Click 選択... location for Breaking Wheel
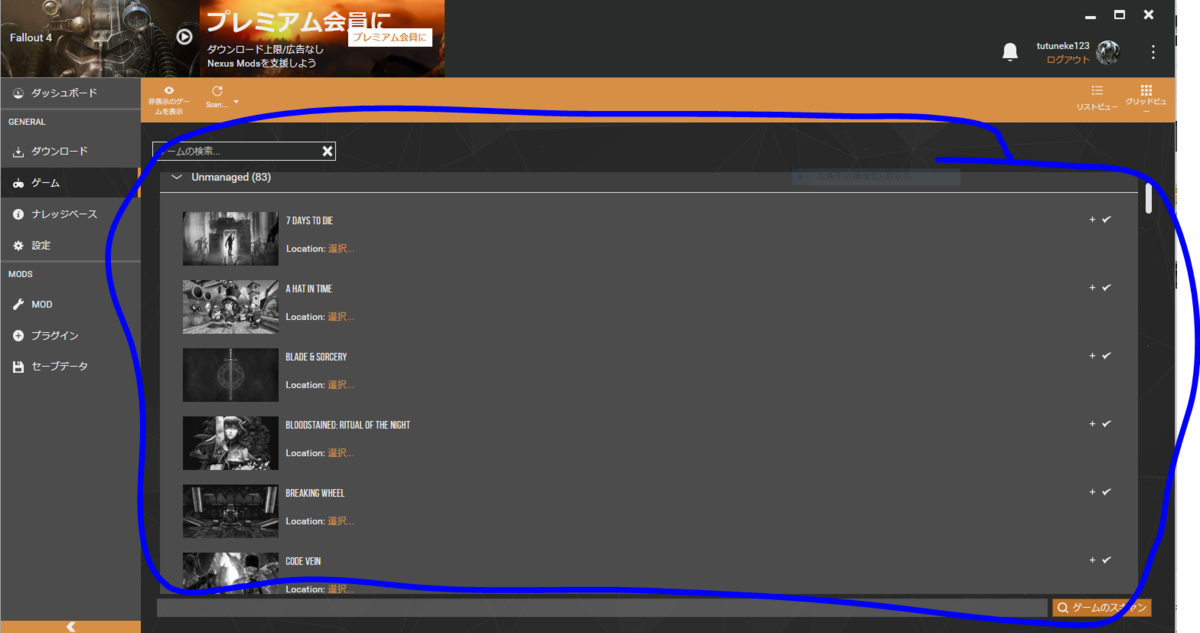 click(341, 521)
